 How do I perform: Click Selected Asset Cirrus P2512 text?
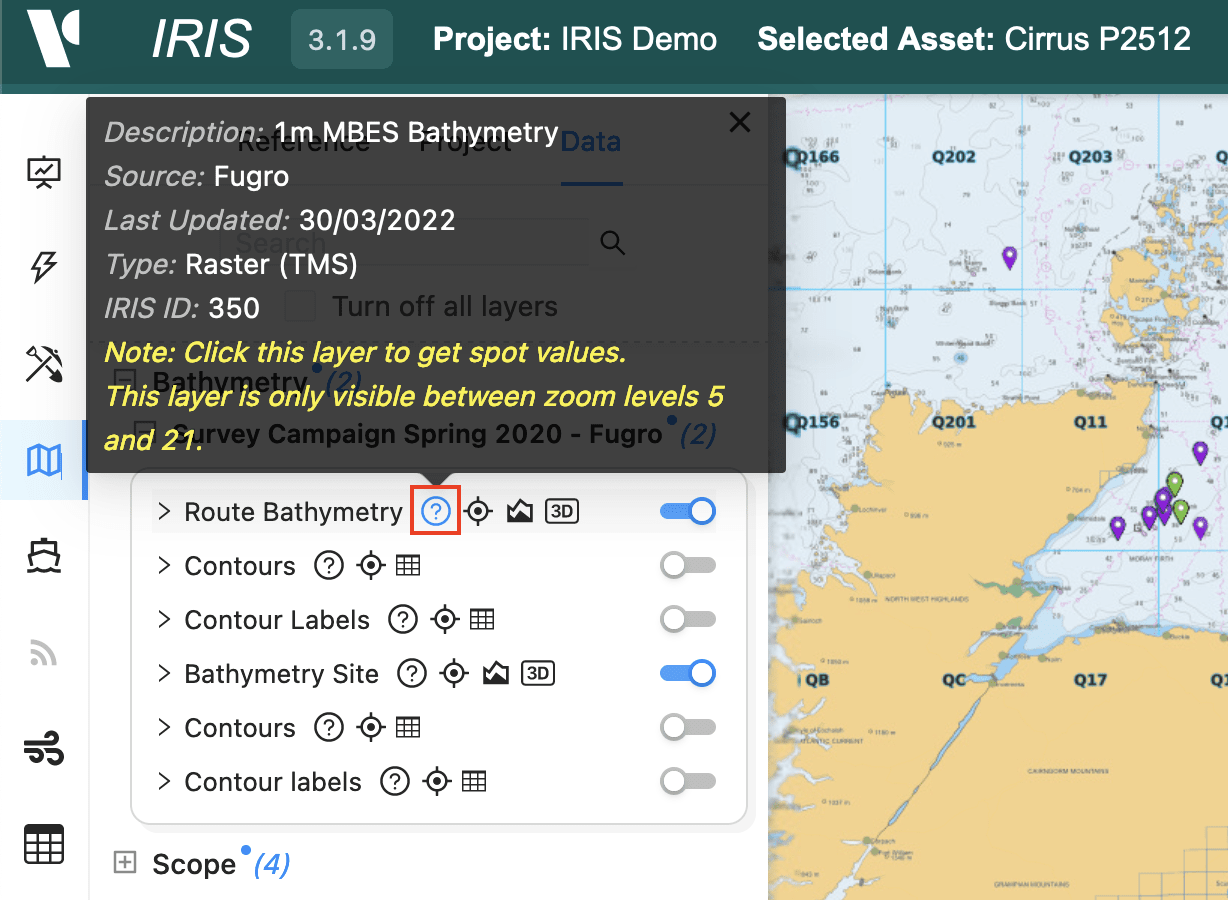click(x=974, y=40)
